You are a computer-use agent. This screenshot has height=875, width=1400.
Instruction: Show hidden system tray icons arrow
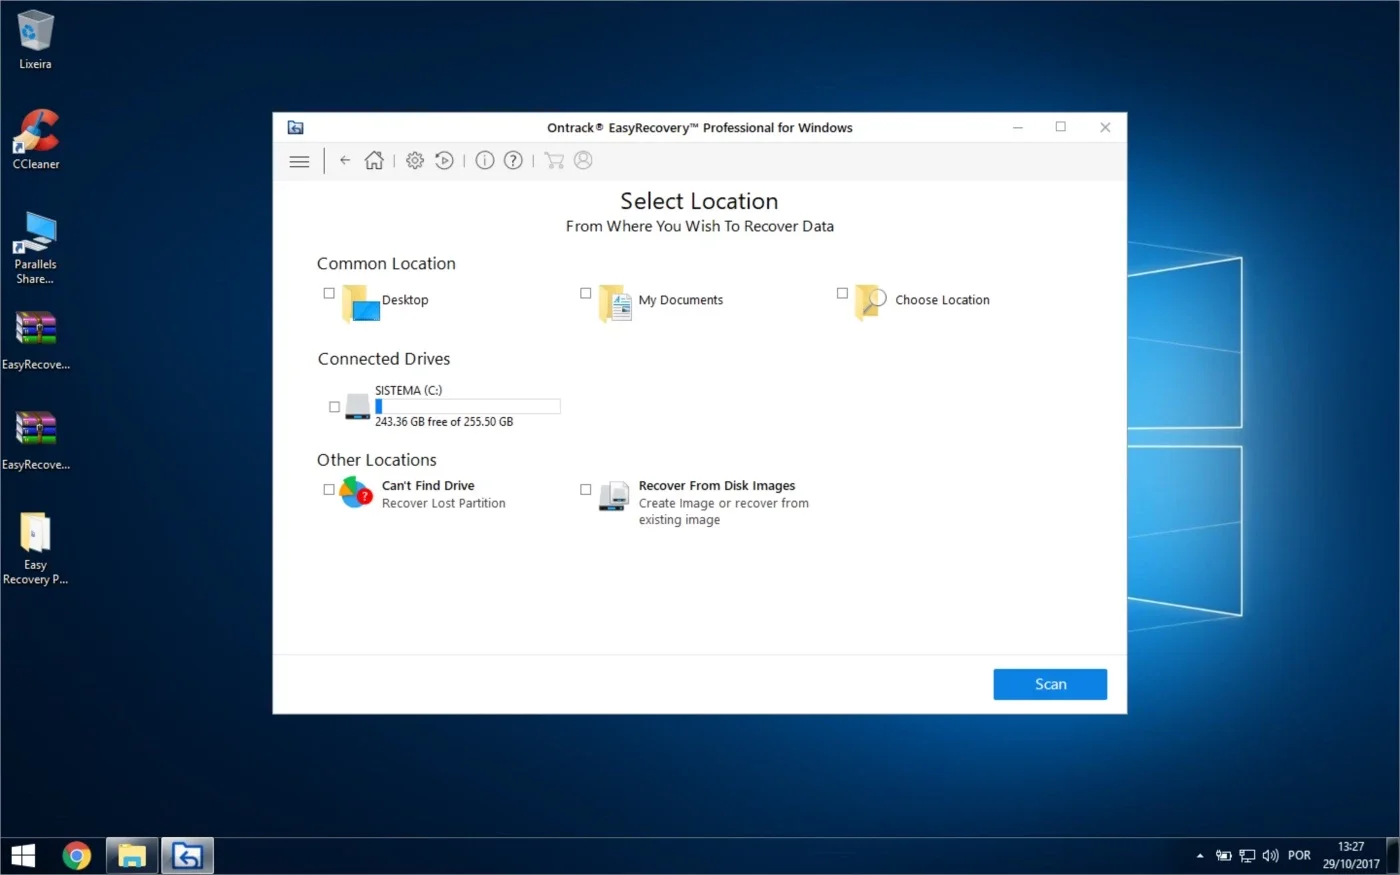(1200, 856)
